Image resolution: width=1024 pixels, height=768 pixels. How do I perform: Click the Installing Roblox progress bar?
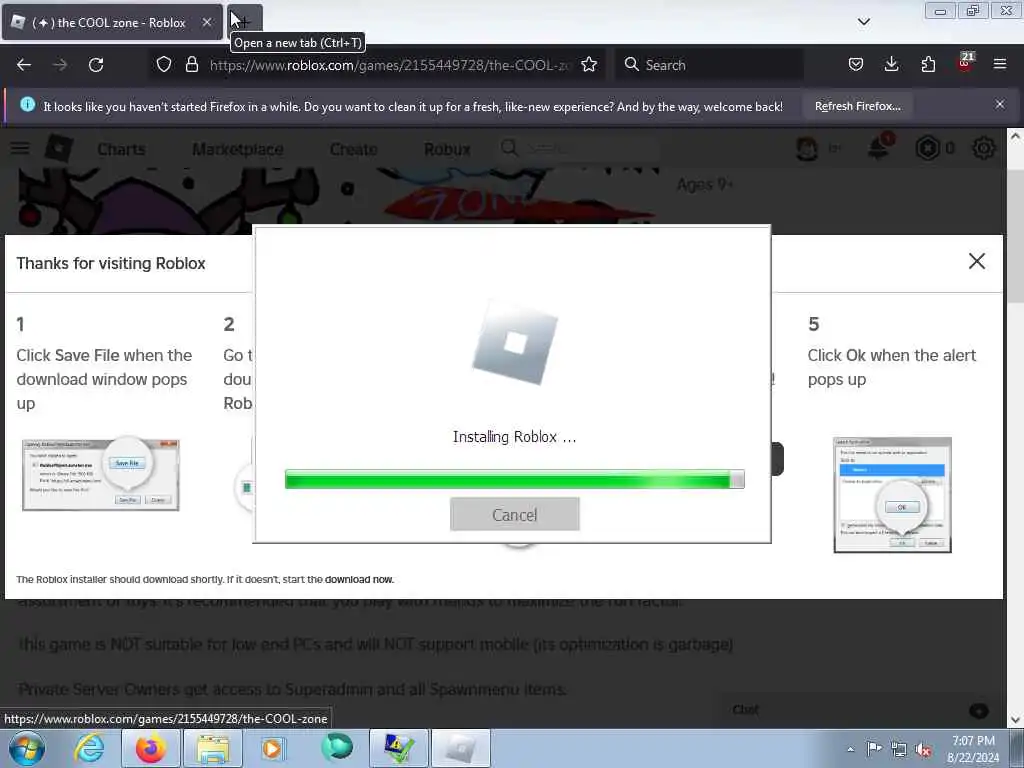(x=515, y=479)
